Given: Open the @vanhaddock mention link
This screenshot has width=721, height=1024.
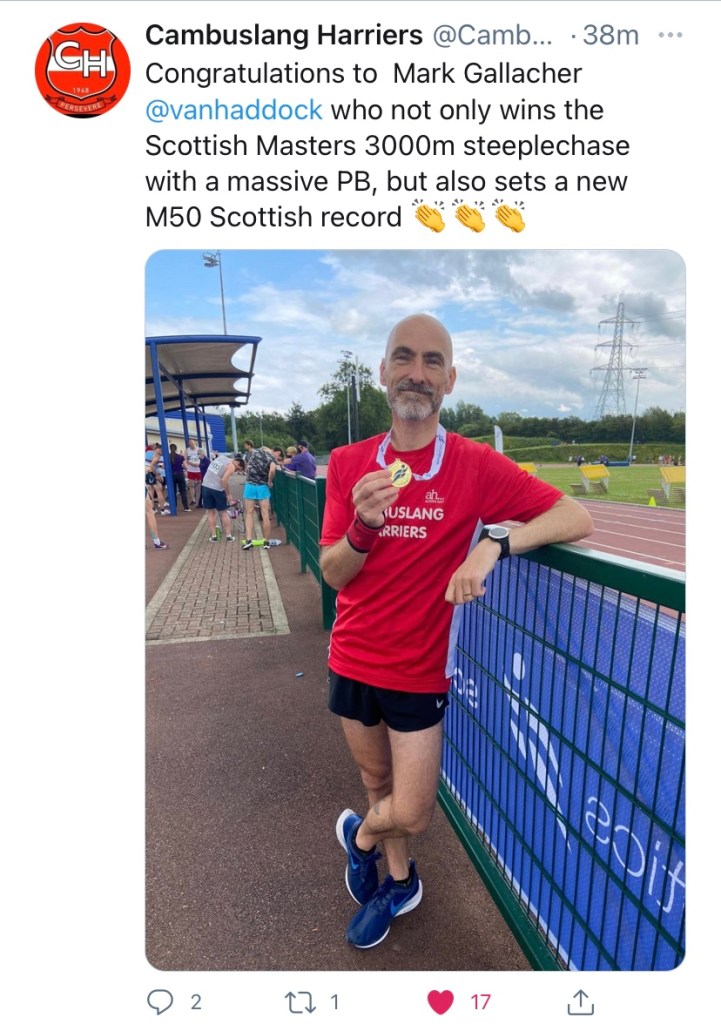Looking at the screenshot, I should point(234,110).
